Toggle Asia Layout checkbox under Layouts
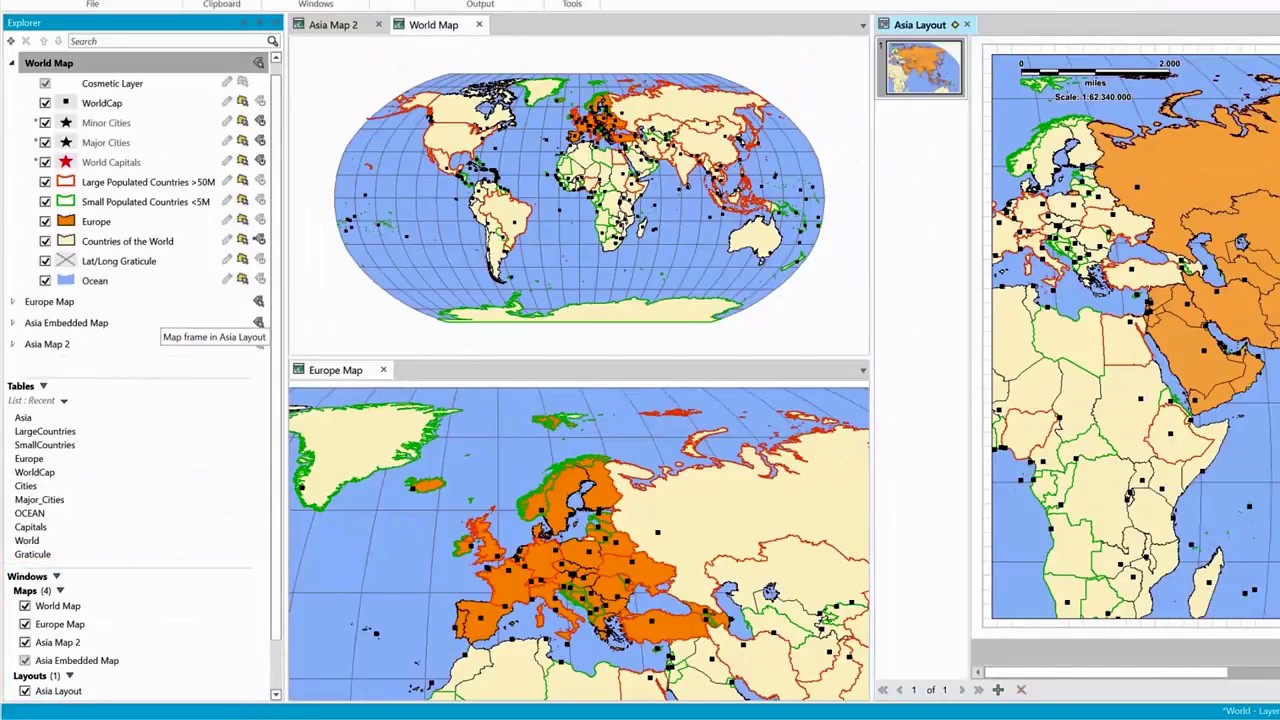This screenshot has width=1280, height=720. point(25,691)
